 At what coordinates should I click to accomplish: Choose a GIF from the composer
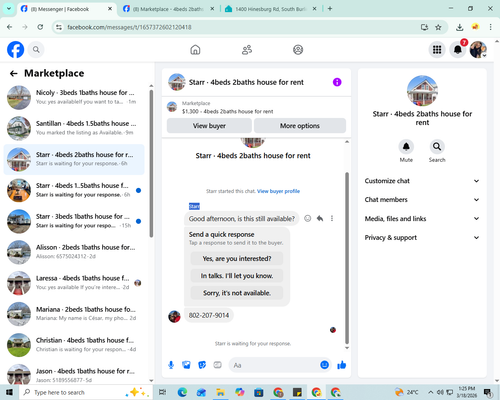[217, 365]
